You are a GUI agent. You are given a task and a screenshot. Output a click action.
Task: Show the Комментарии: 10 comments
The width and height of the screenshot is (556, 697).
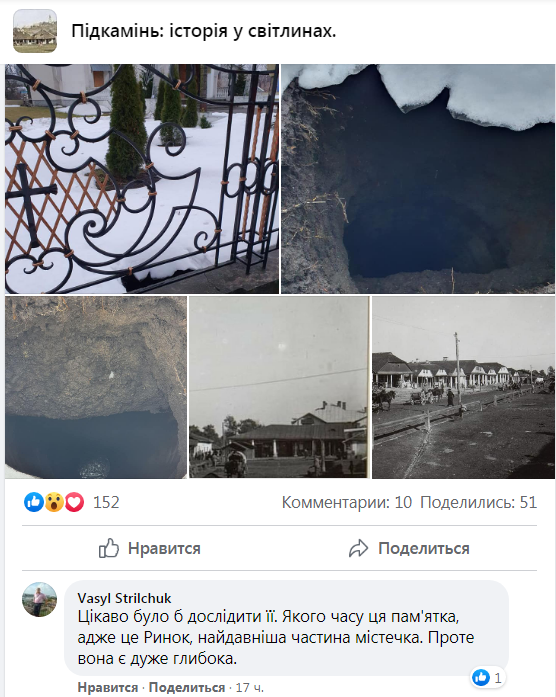(347, 502)
